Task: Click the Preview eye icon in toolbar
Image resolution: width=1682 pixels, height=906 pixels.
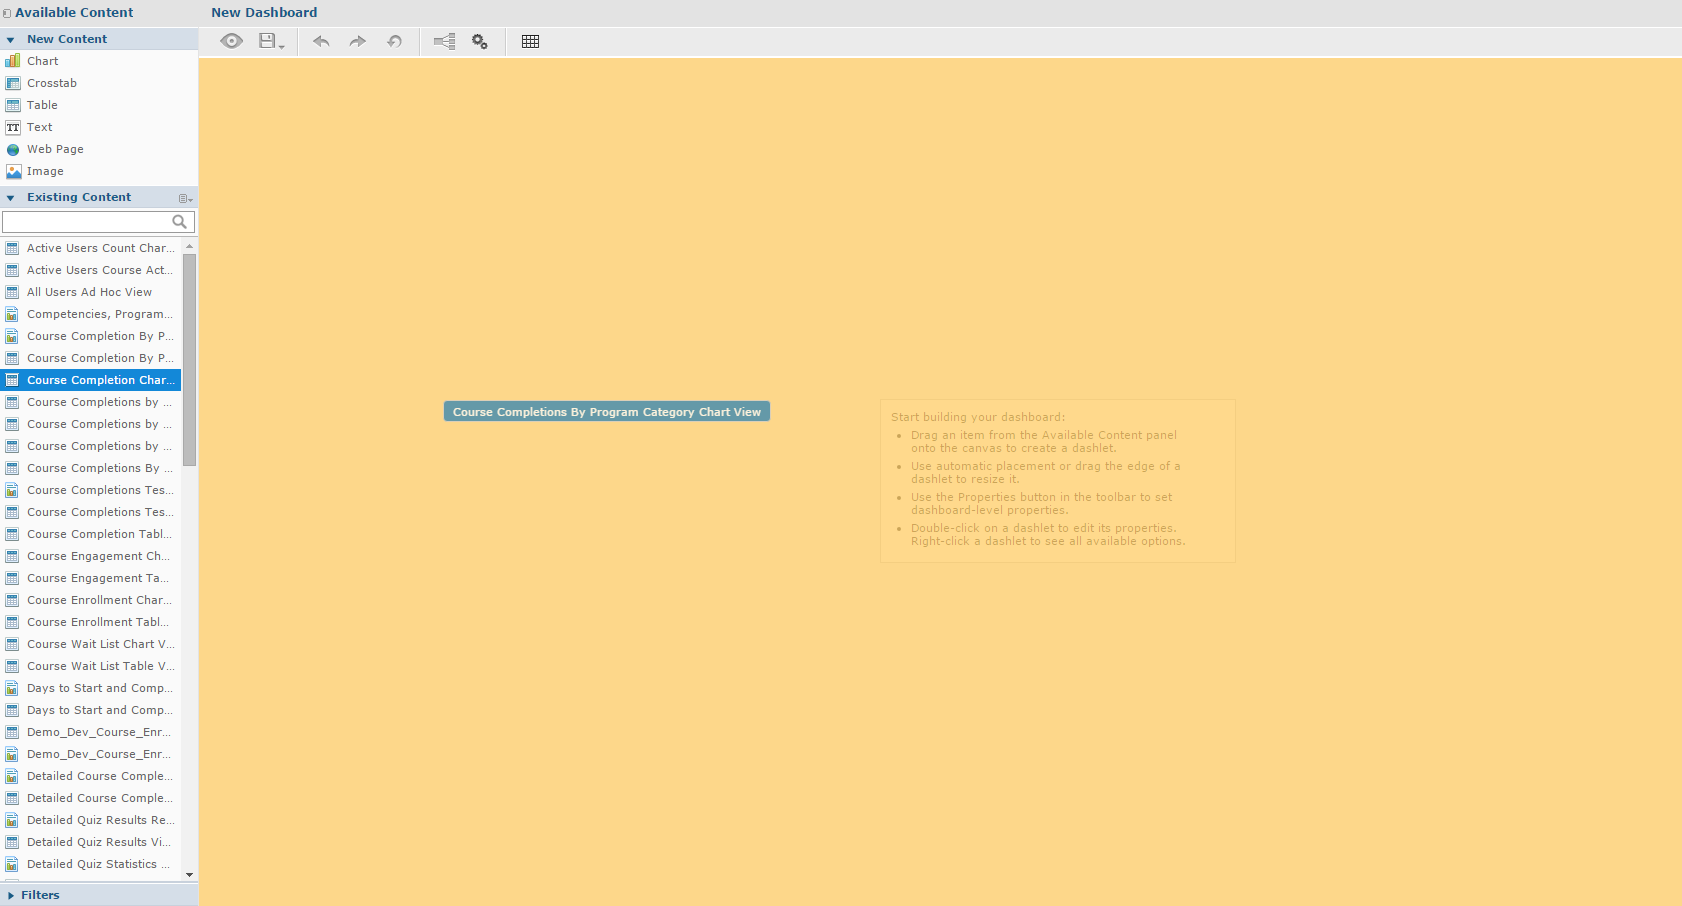Action: click(231, 41)
